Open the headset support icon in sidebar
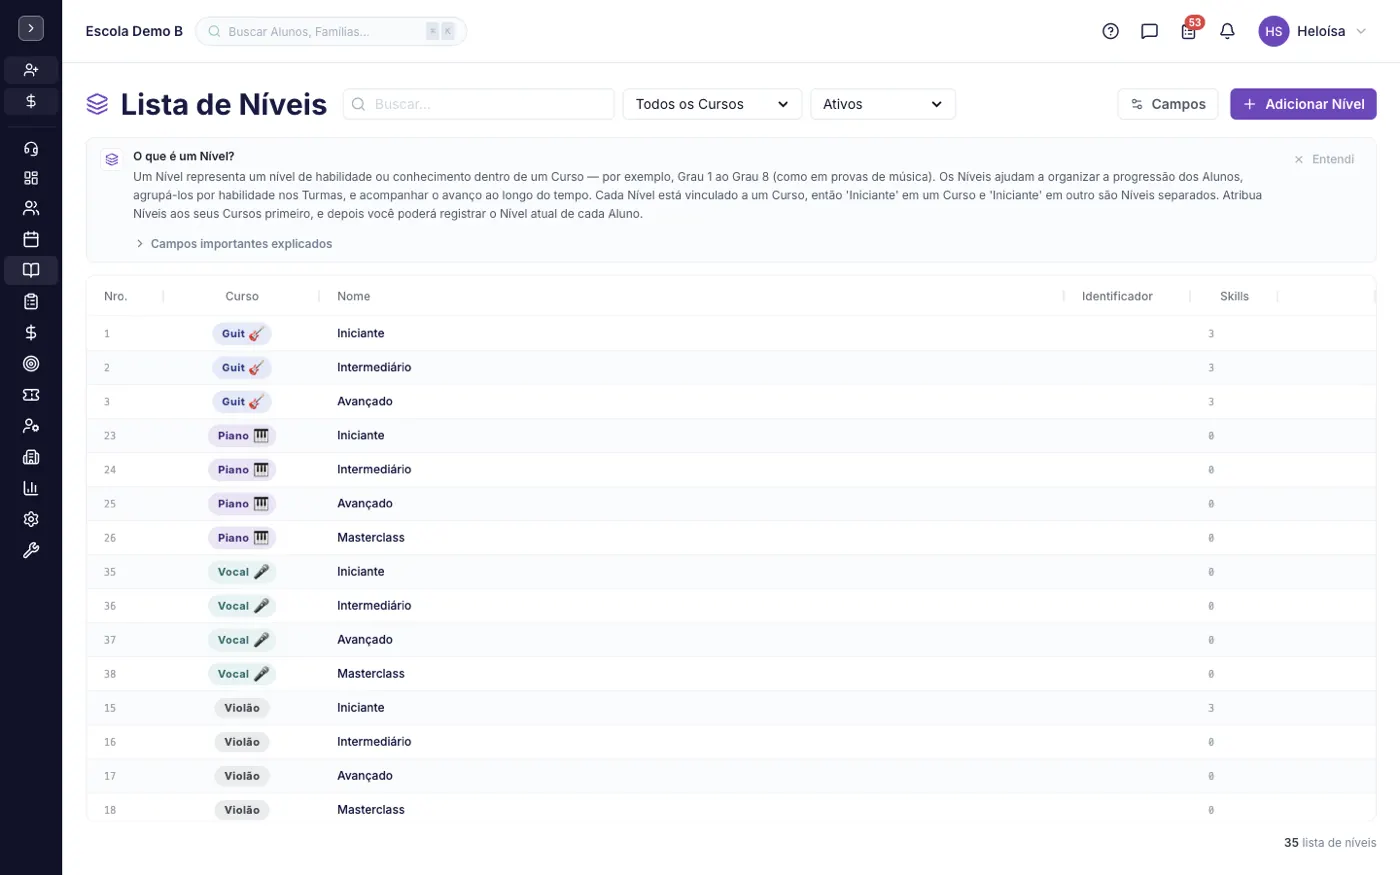 pyautogui.click(x=31, y=149)
